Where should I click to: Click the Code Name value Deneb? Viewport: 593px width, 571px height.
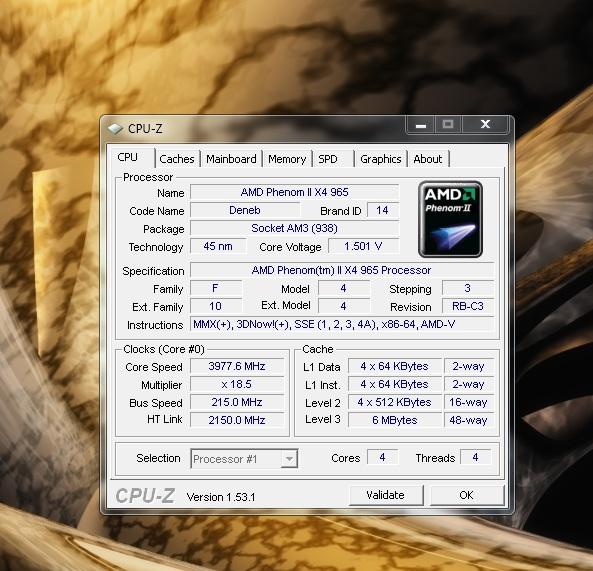(x=245, y=210)
